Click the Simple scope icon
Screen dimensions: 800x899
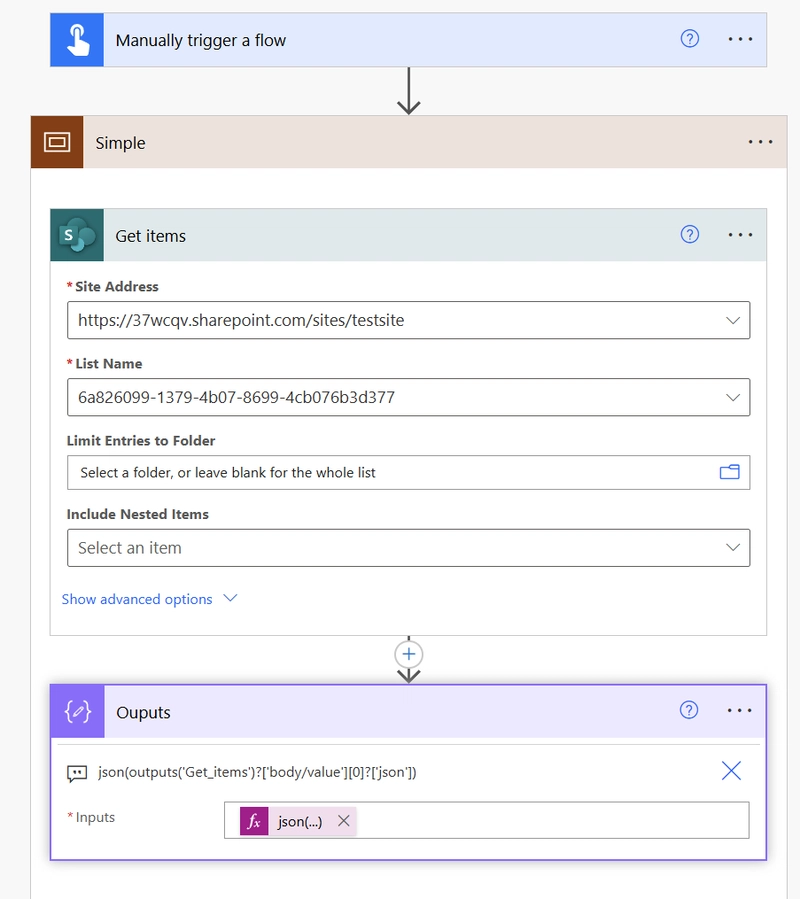57,142
